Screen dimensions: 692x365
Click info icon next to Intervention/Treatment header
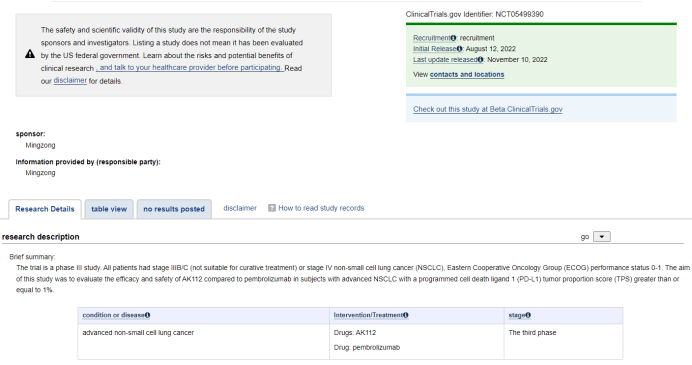tap(406, 315)
